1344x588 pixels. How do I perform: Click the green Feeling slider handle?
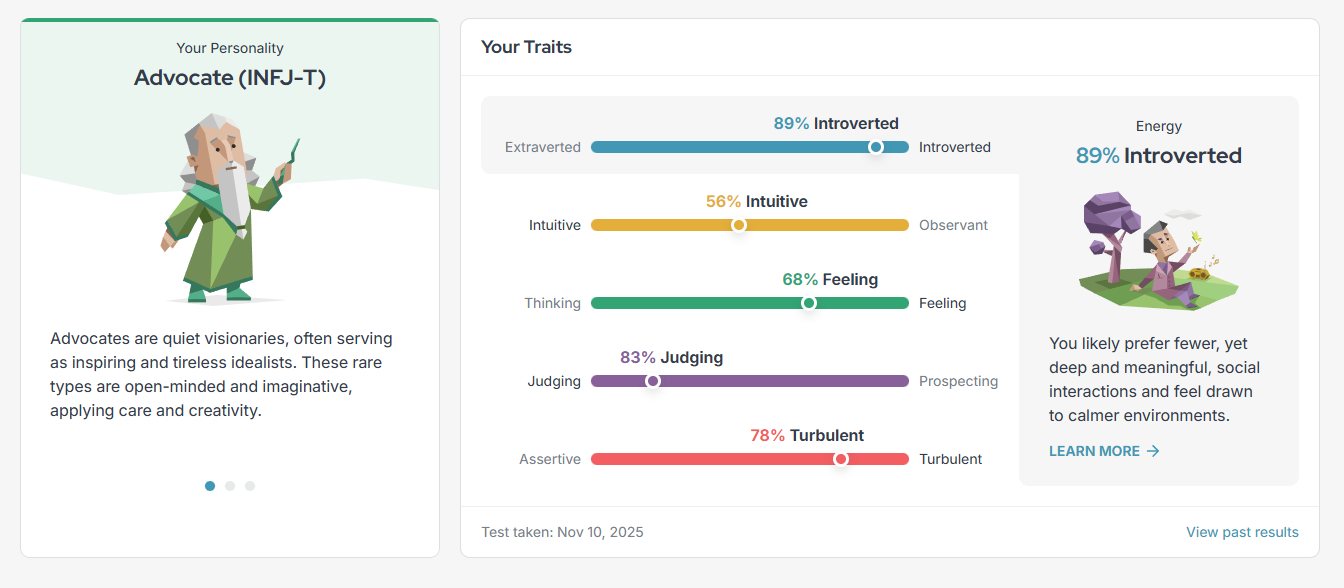pos(809,303)
